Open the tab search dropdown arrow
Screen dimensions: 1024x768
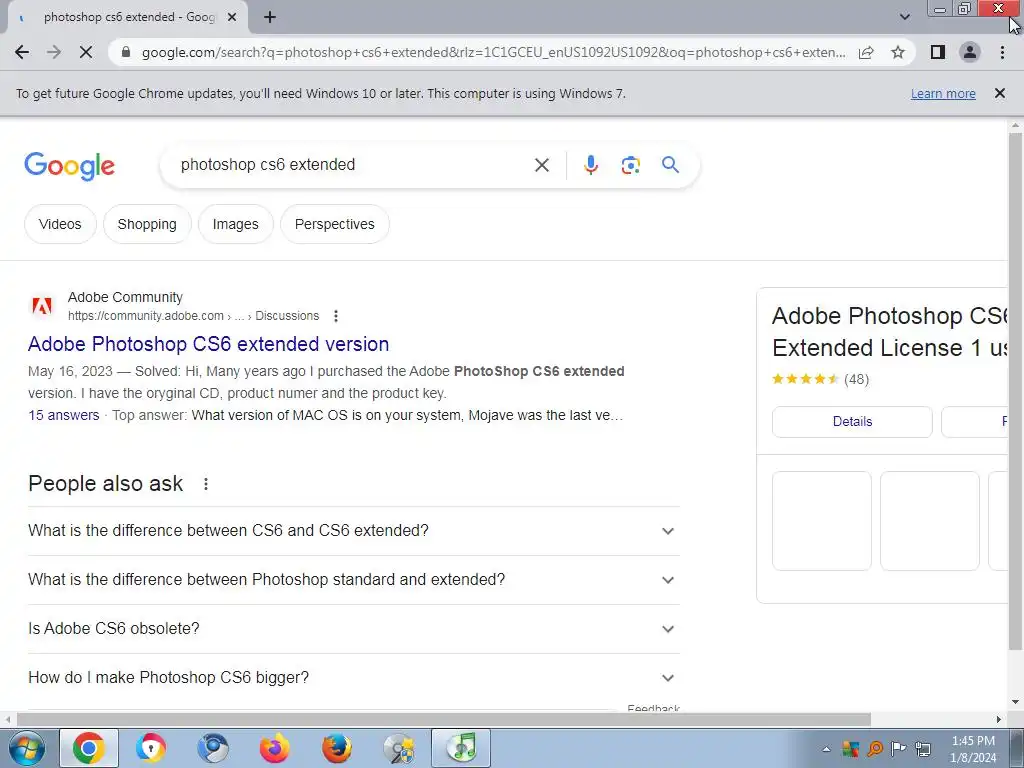904,17
